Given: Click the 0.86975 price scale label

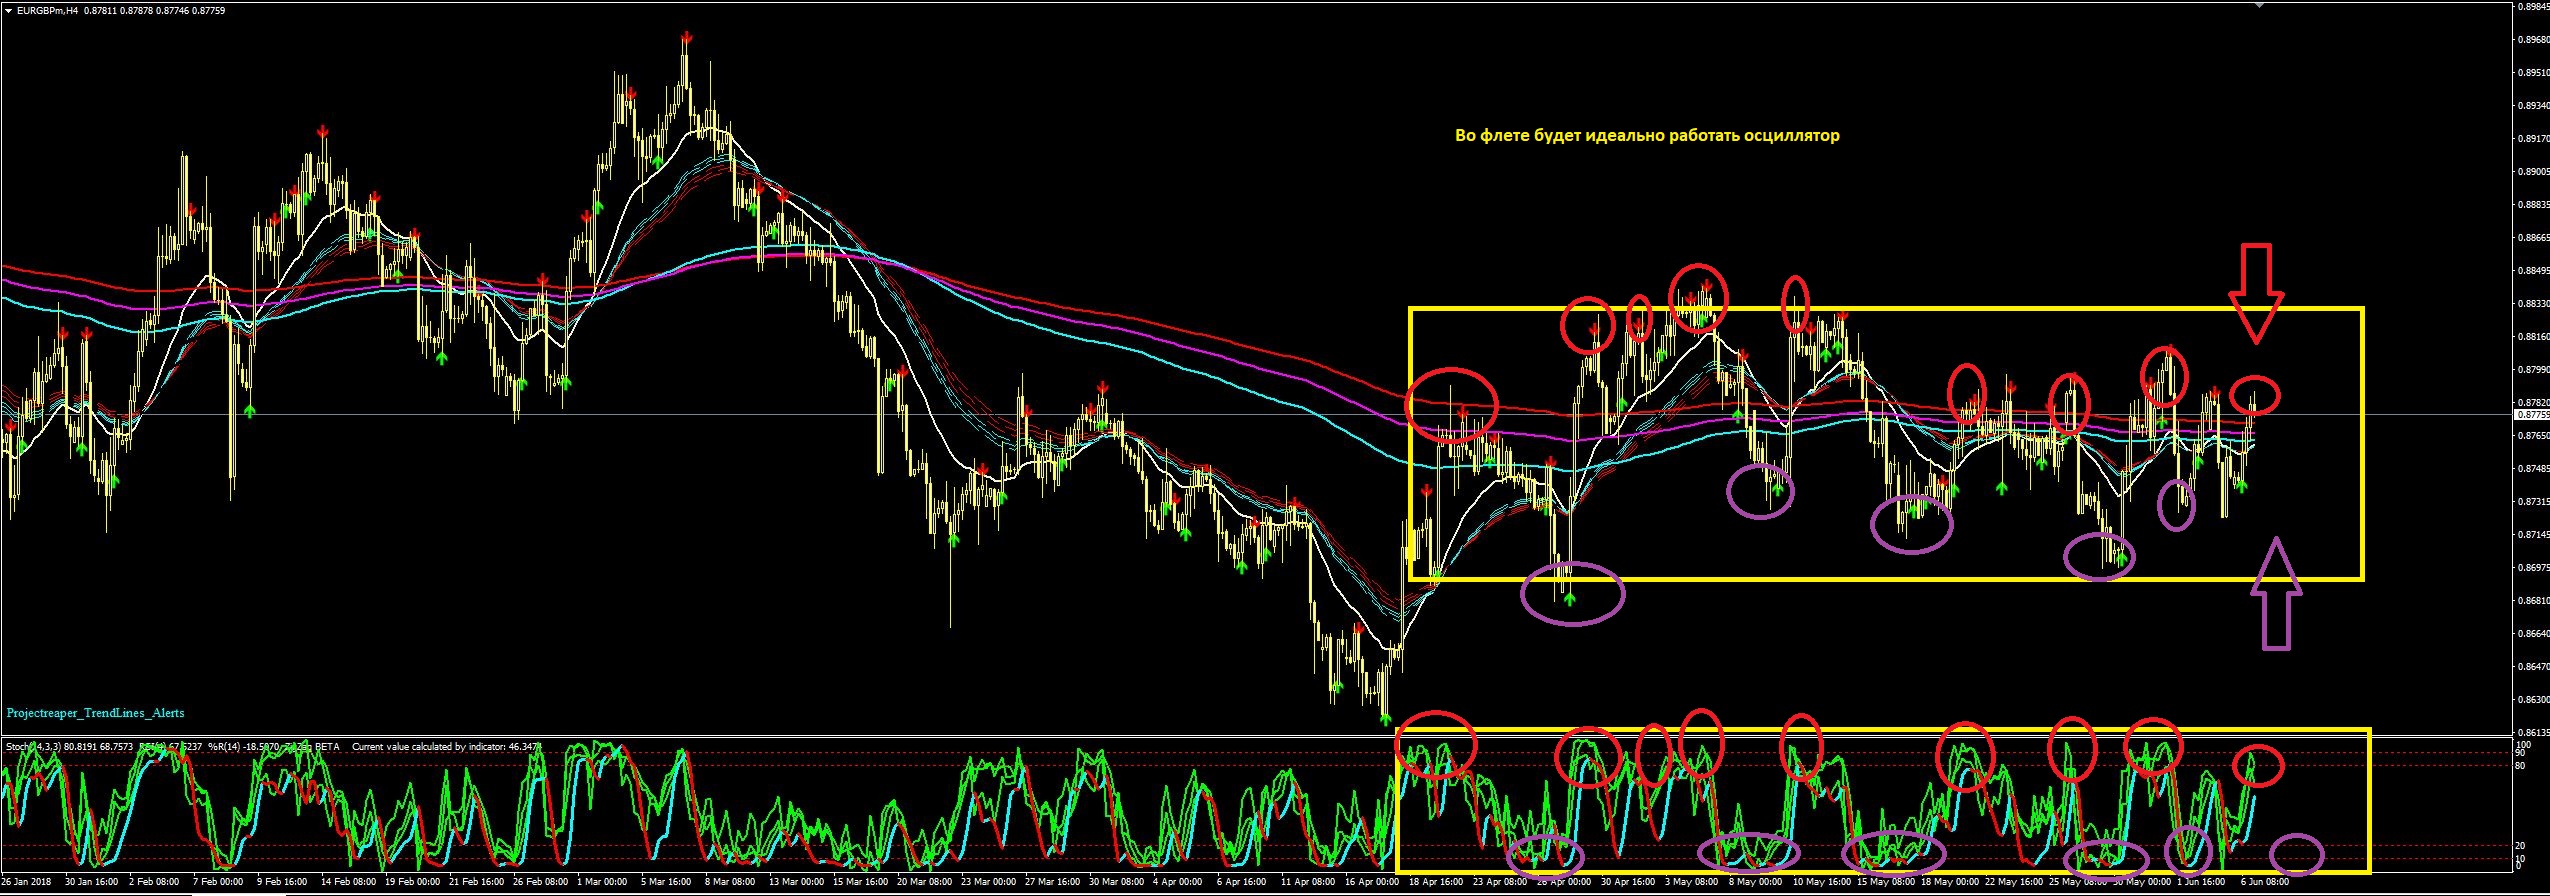Looking at the screenshot, I should pos(2532,567).
